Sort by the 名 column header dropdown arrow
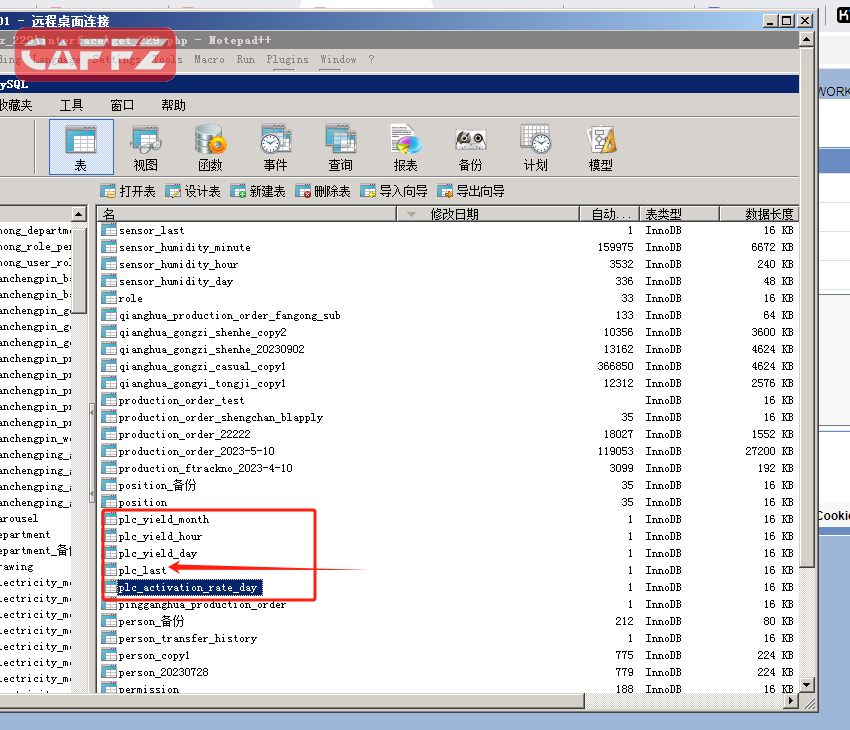 coord(411,214)
